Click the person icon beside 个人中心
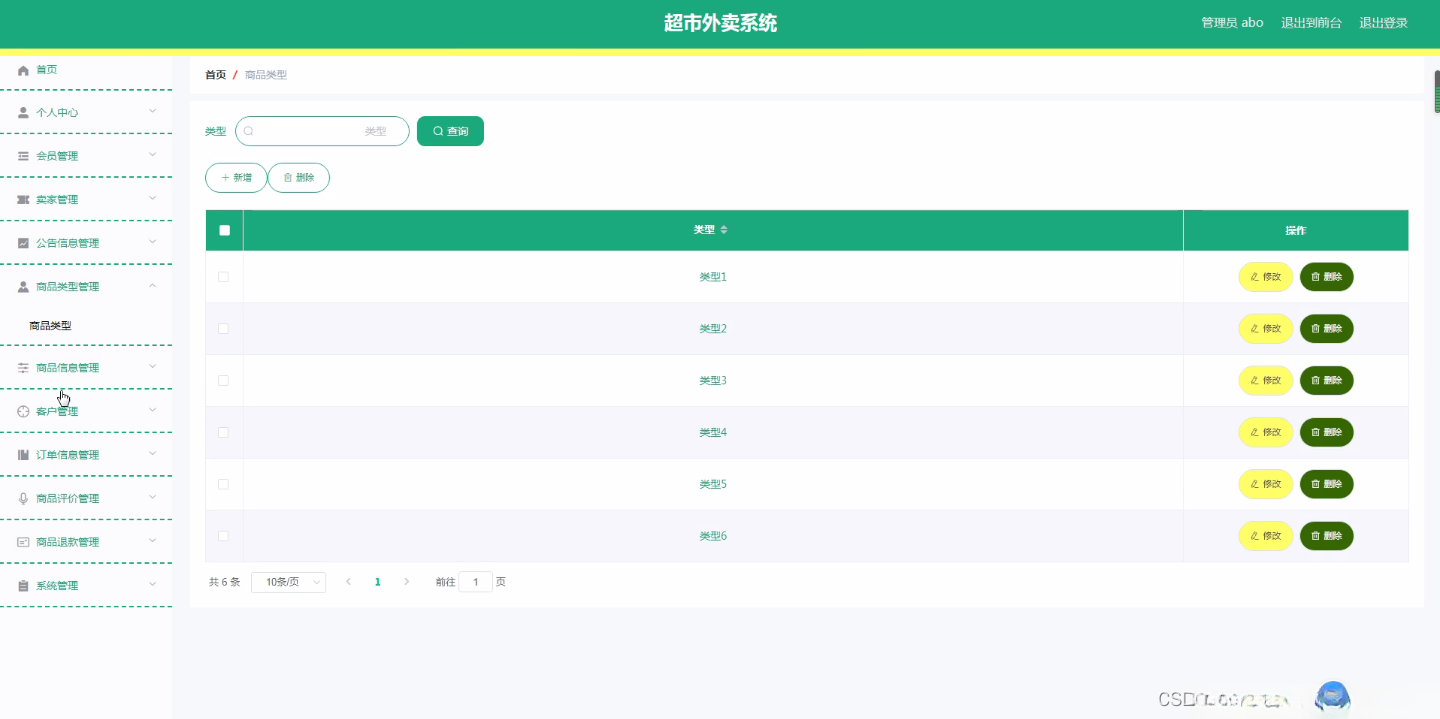This screenshot has height=719, width=1440. point(23,113)
